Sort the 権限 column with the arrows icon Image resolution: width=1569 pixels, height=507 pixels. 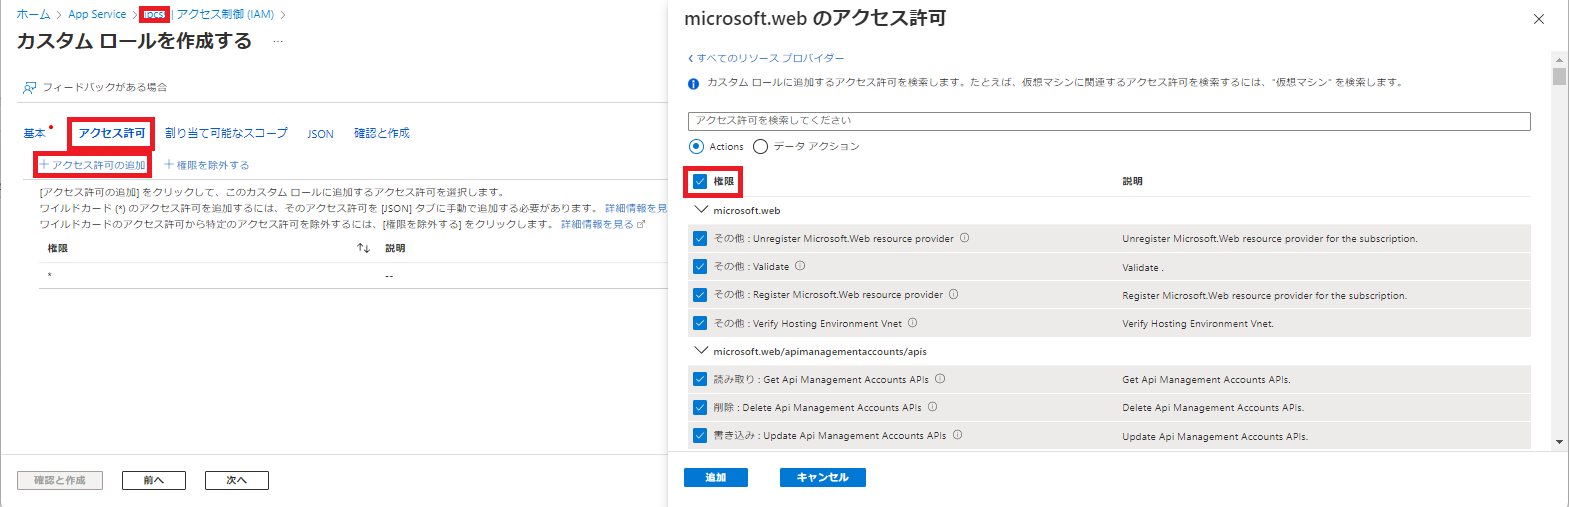[364, 248]
